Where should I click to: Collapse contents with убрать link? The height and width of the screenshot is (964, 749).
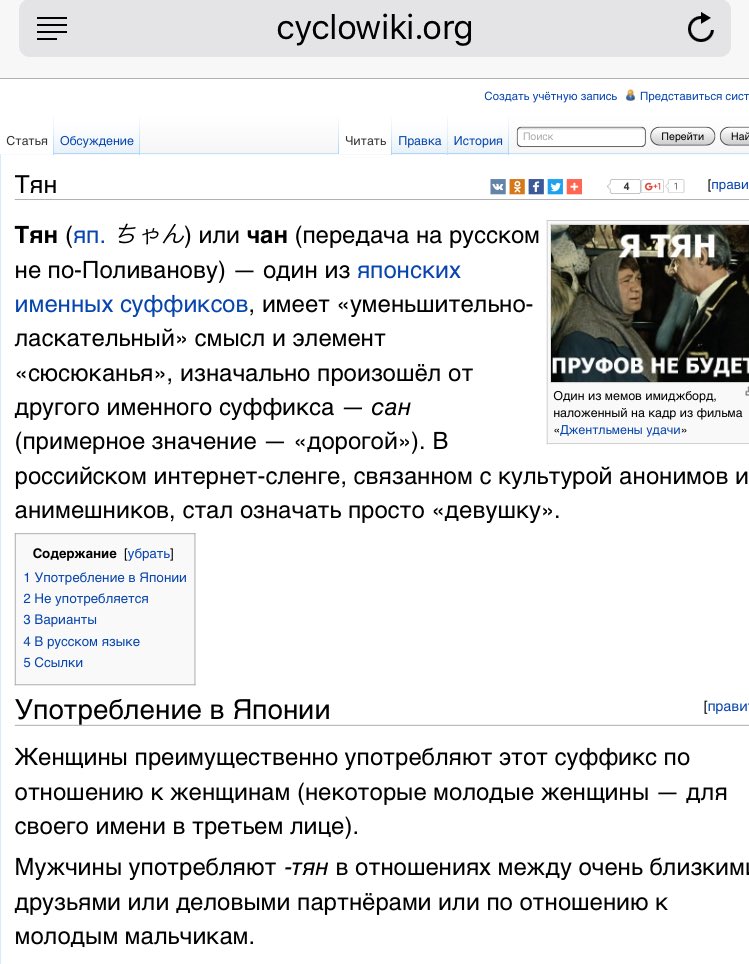pos(149,553)
